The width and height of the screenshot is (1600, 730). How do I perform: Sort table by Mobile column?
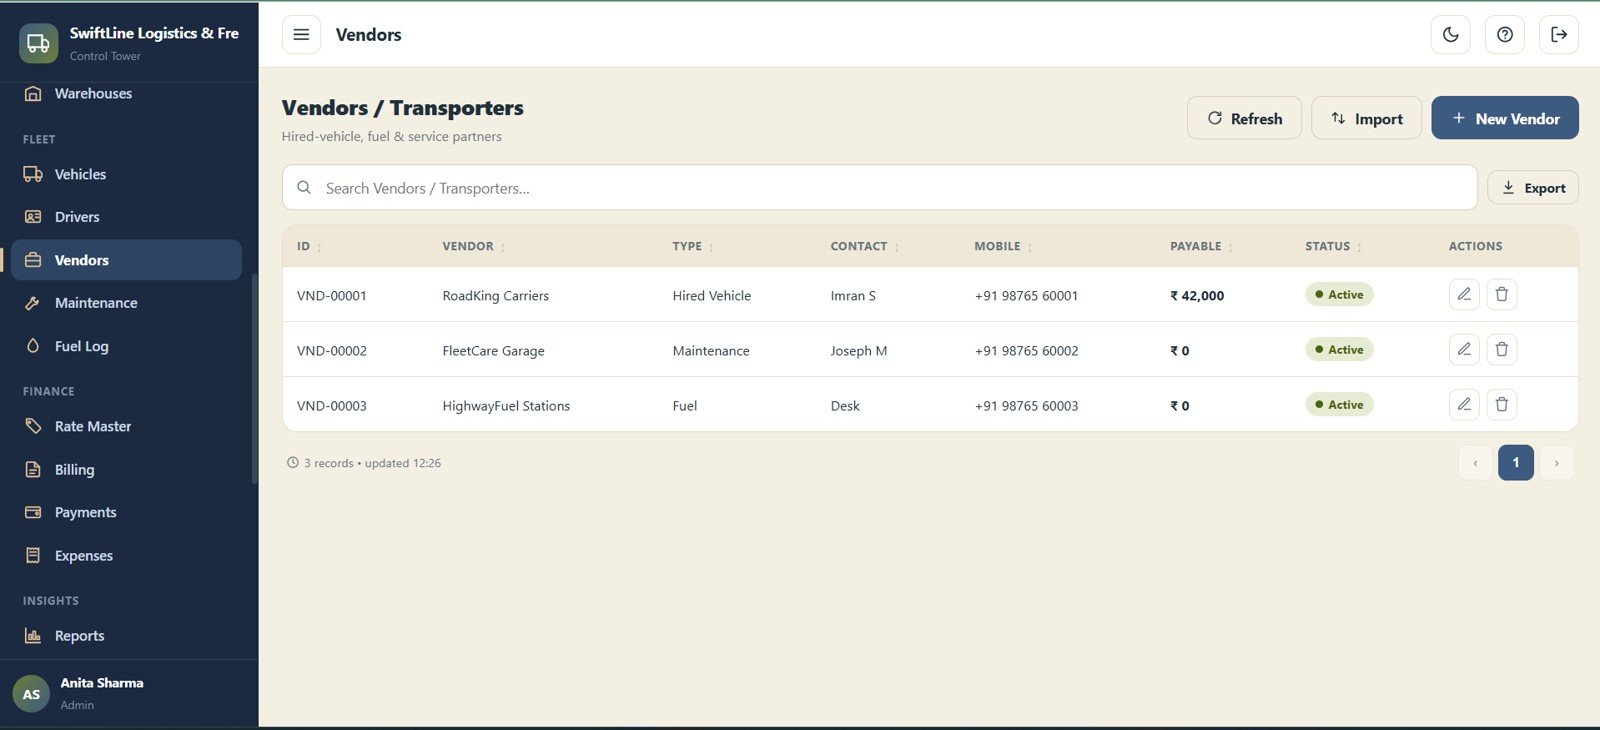tap(1003, 246)
